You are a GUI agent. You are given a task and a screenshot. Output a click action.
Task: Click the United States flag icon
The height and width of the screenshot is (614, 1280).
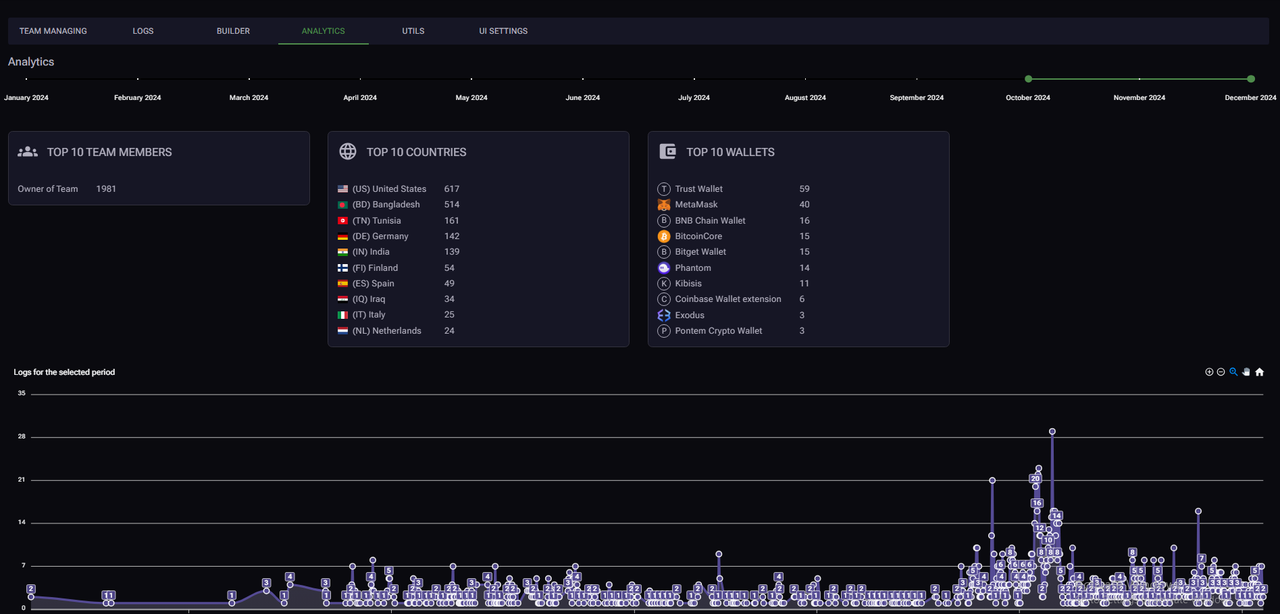click(343, 189)
